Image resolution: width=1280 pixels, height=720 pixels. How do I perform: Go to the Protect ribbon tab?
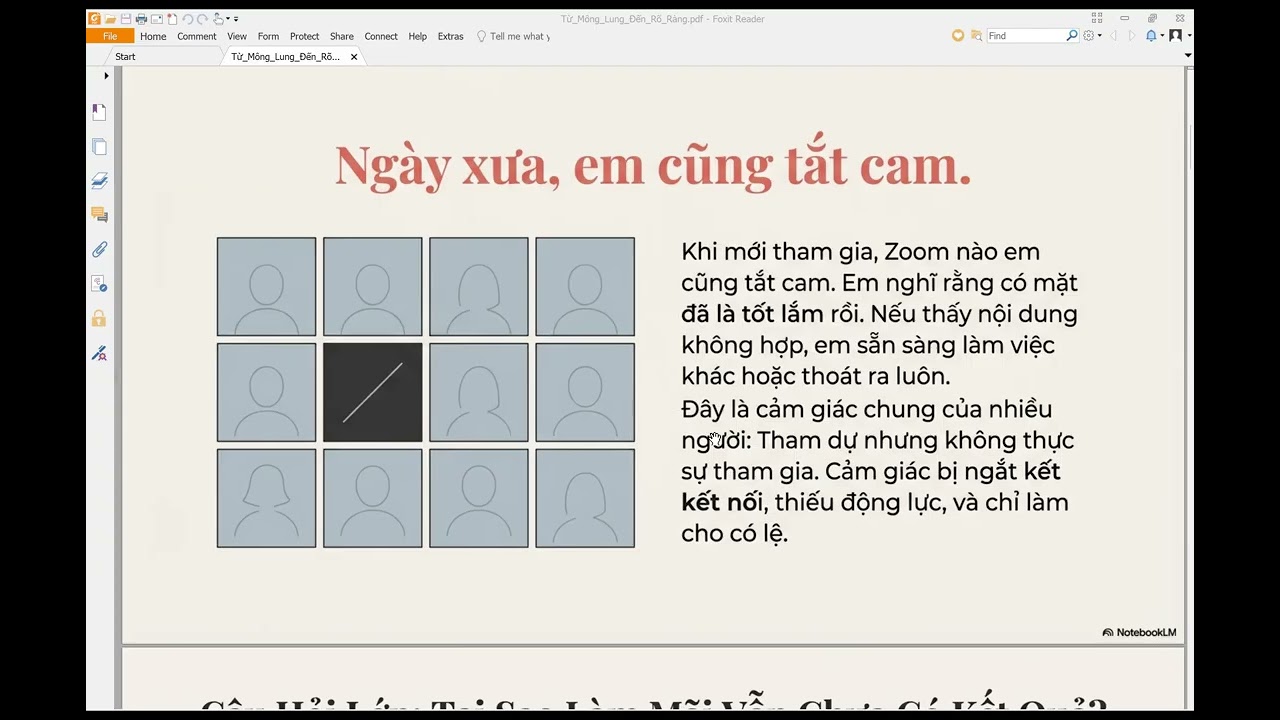305,36
